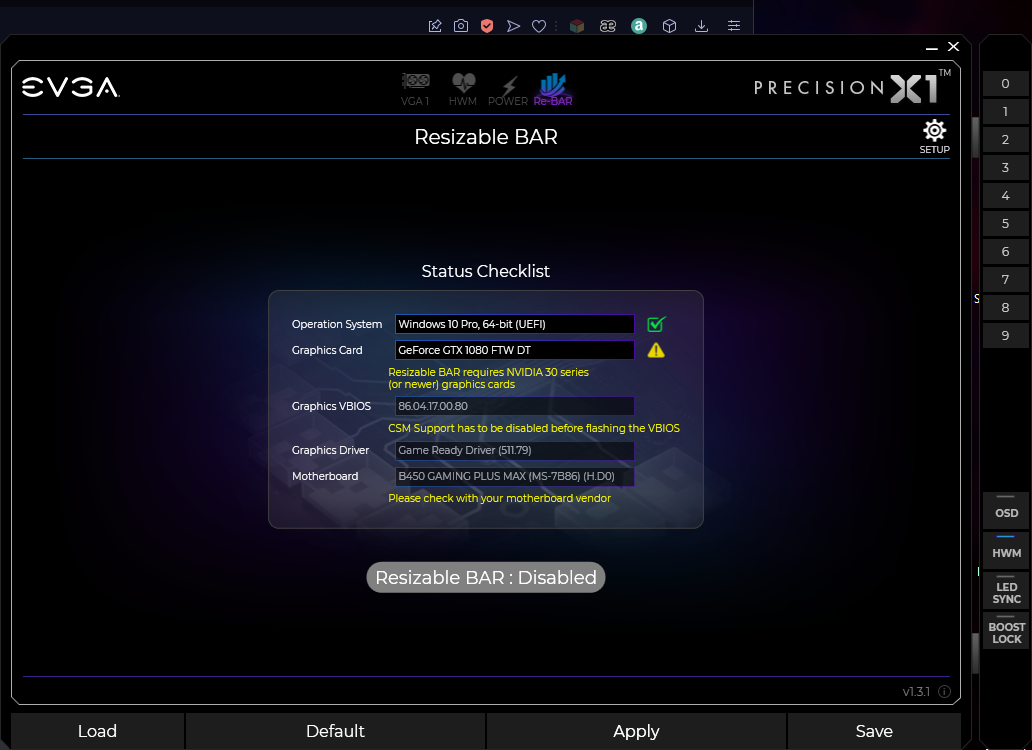Click the version info icon beside v1.3.1
1032x750 pixels.
(944, 691)
